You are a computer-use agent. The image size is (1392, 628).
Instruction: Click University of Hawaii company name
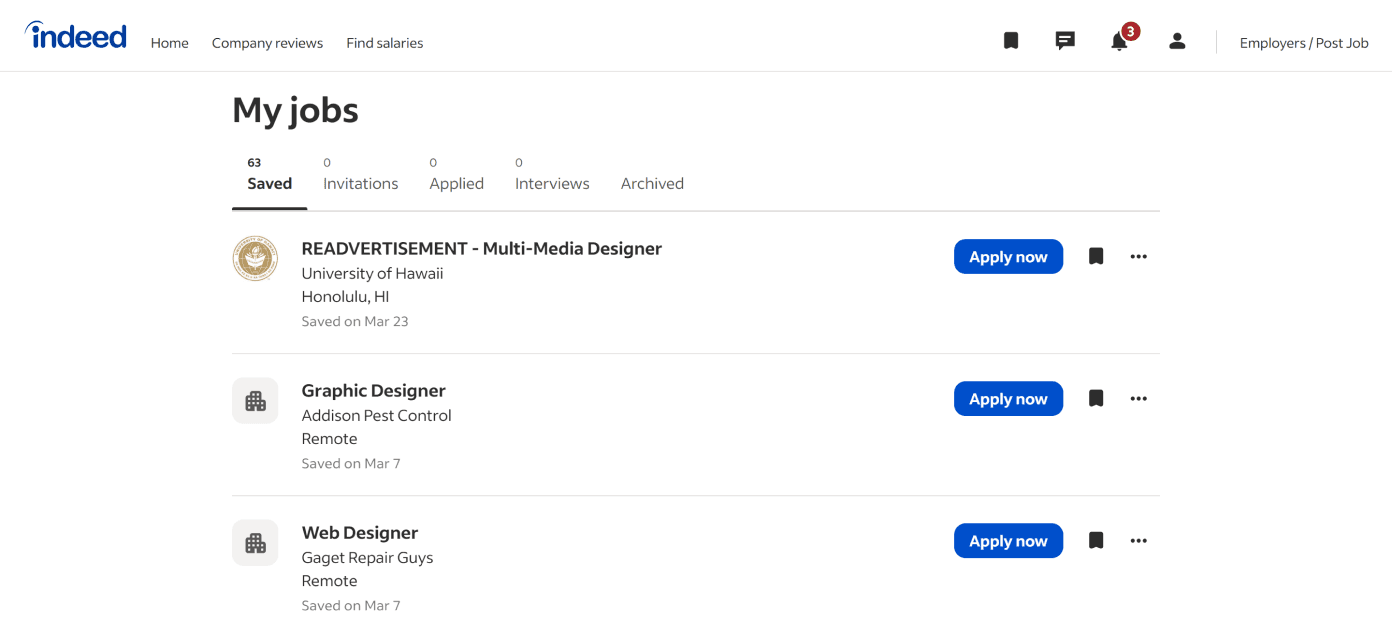373,273
